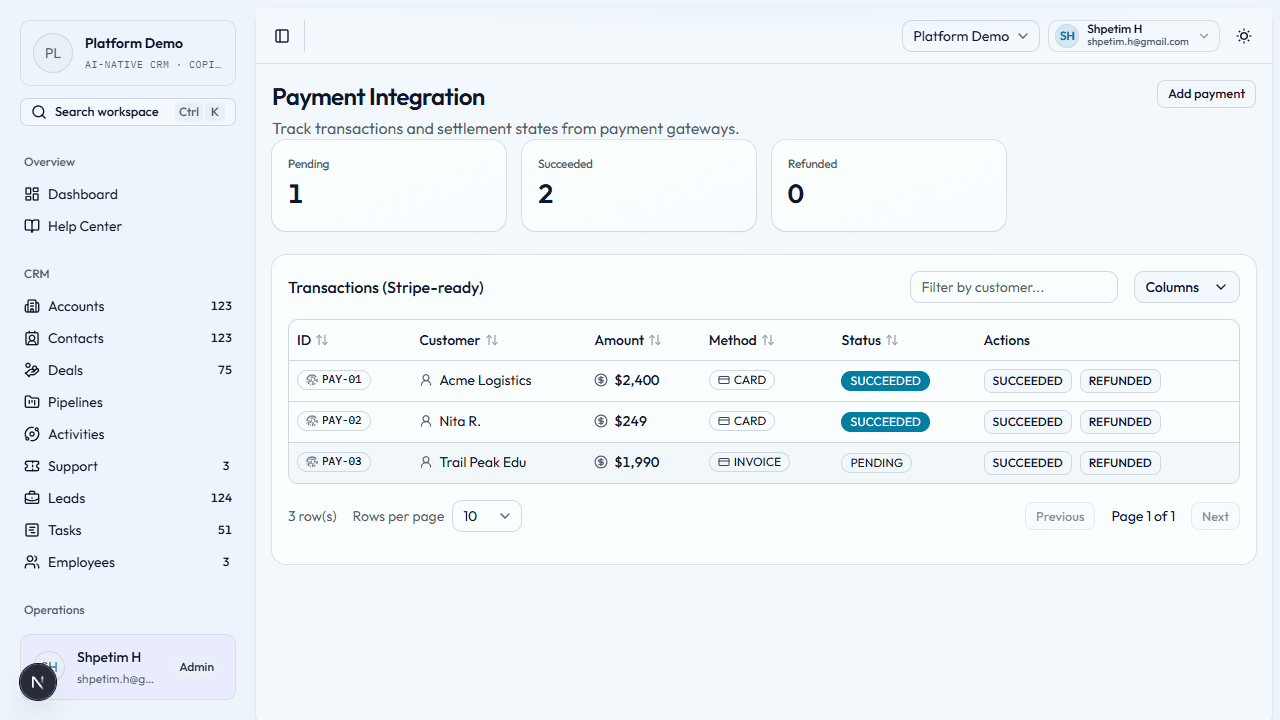Open the Shpetim H account menu
This screenshot has height=720, width=1280.
coord(1133,35)
